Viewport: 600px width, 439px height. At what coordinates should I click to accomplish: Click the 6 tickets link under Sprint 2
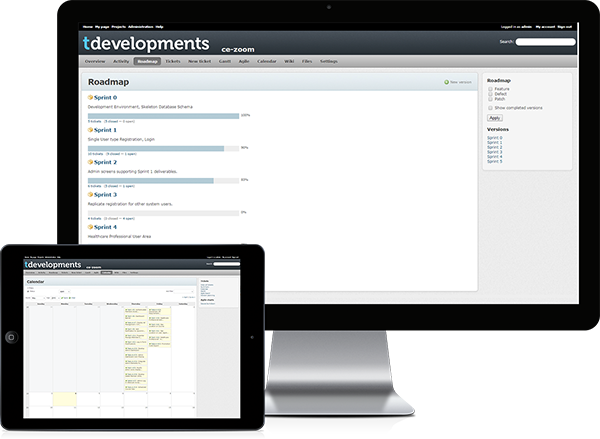pyautogui.click(x=95, y=186)
